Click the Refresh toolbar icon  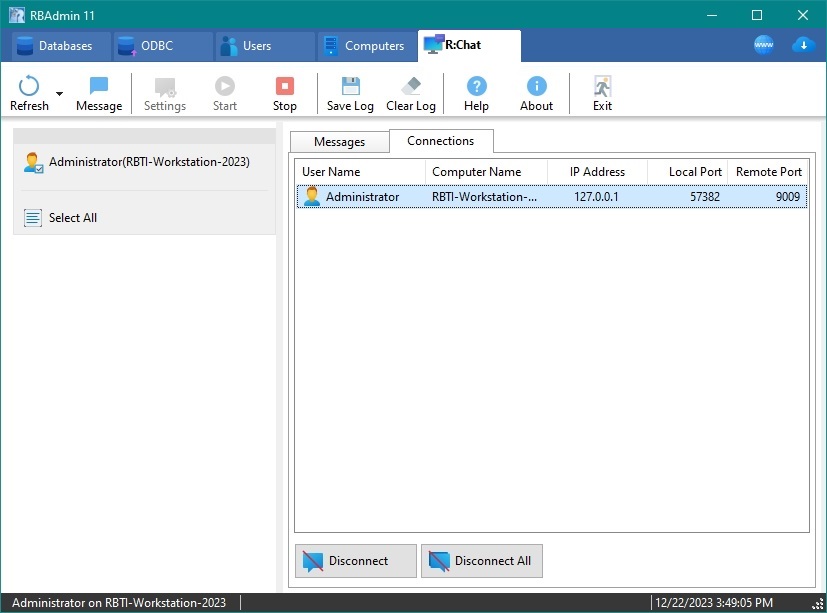(x=29, y=86)
